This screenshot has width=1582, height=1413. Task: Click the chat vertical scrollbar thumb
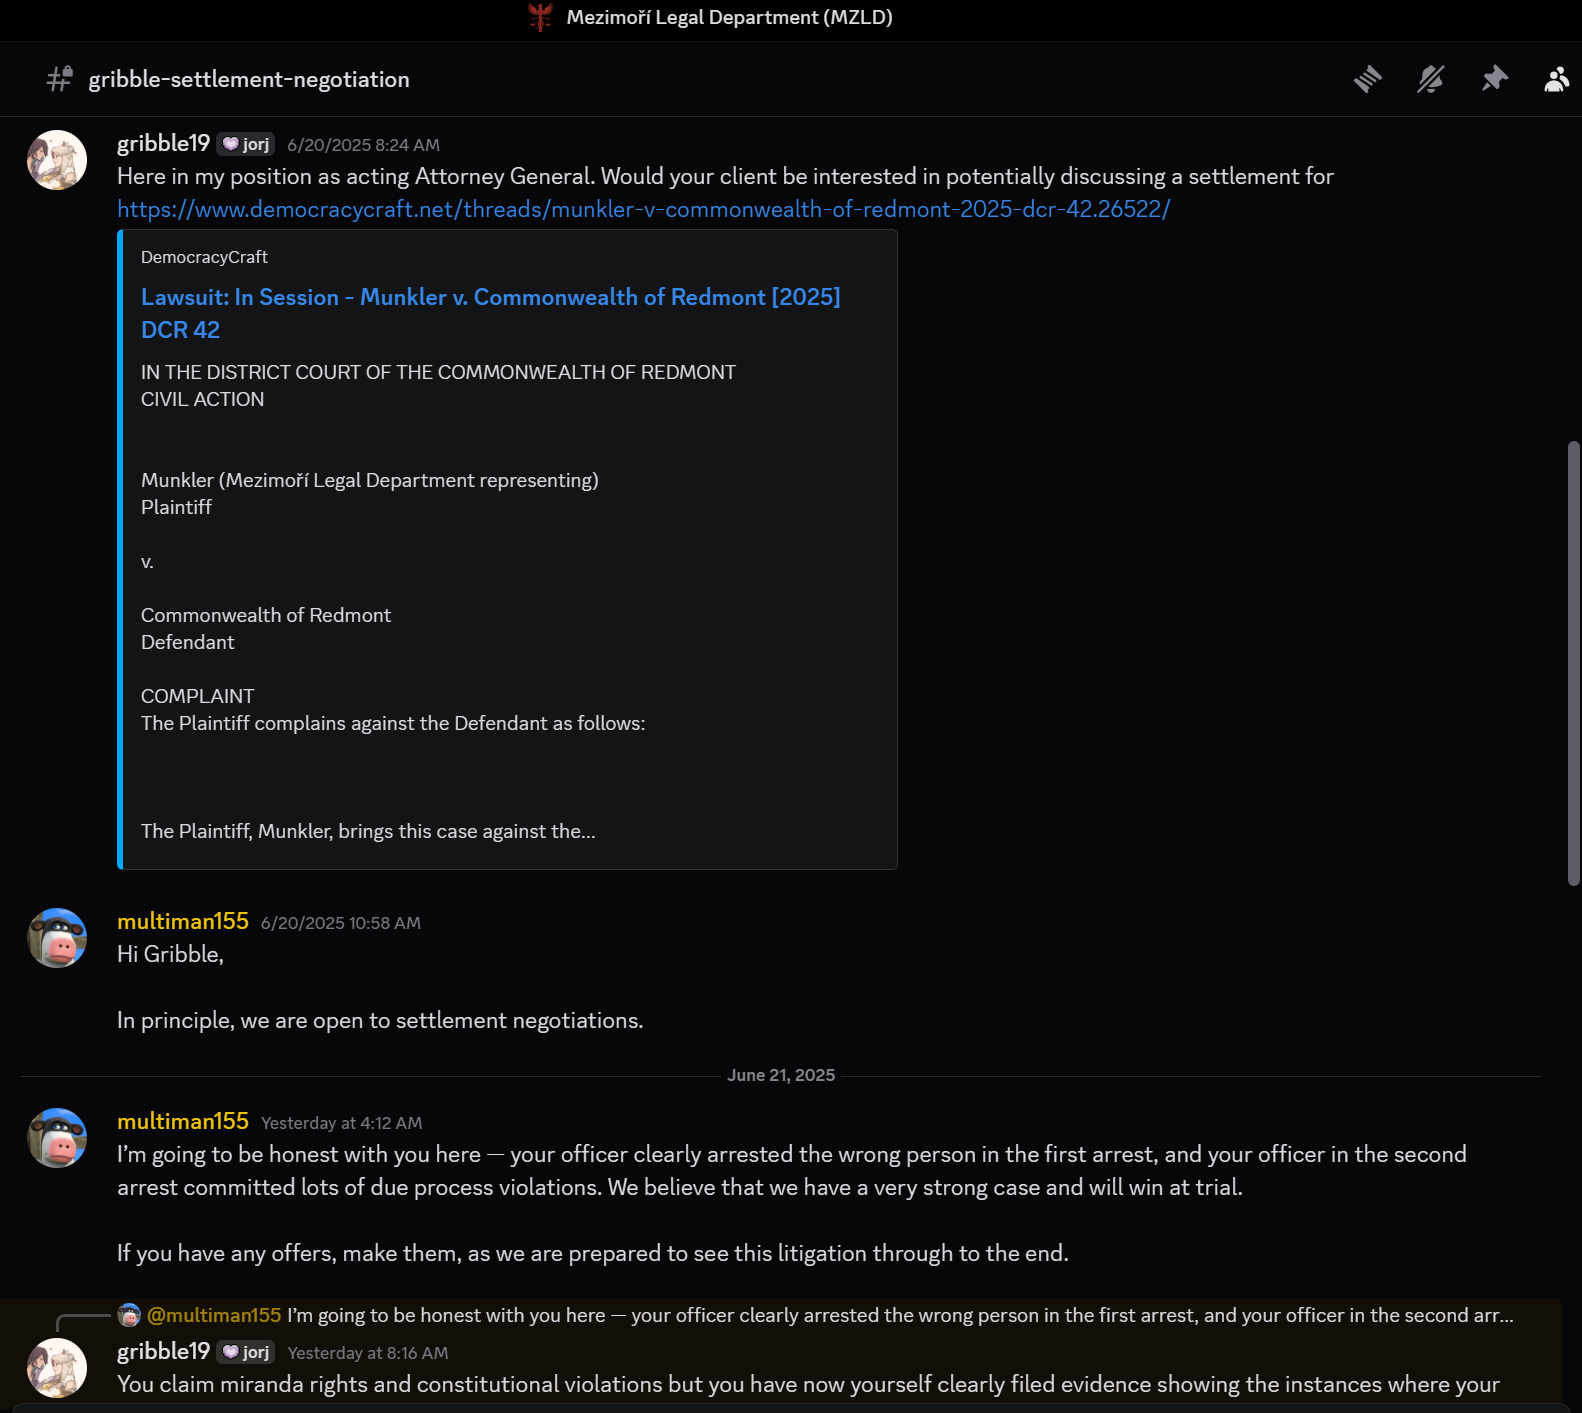(x=1573, y=662)
